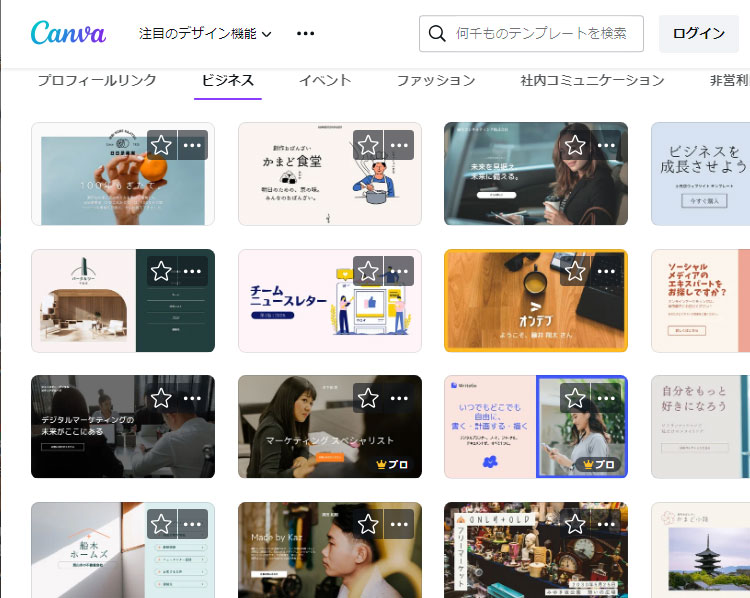The image size is (750, 598).
Task: Open the three-dot more menu in header
Action: 305,33
